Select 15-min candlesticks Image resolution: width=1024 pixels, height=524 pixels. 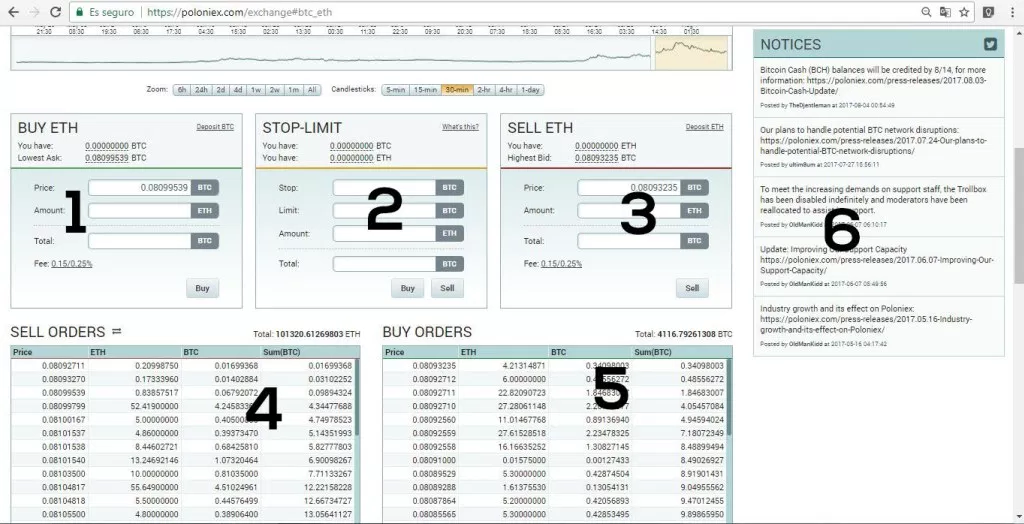click(424, 90)
